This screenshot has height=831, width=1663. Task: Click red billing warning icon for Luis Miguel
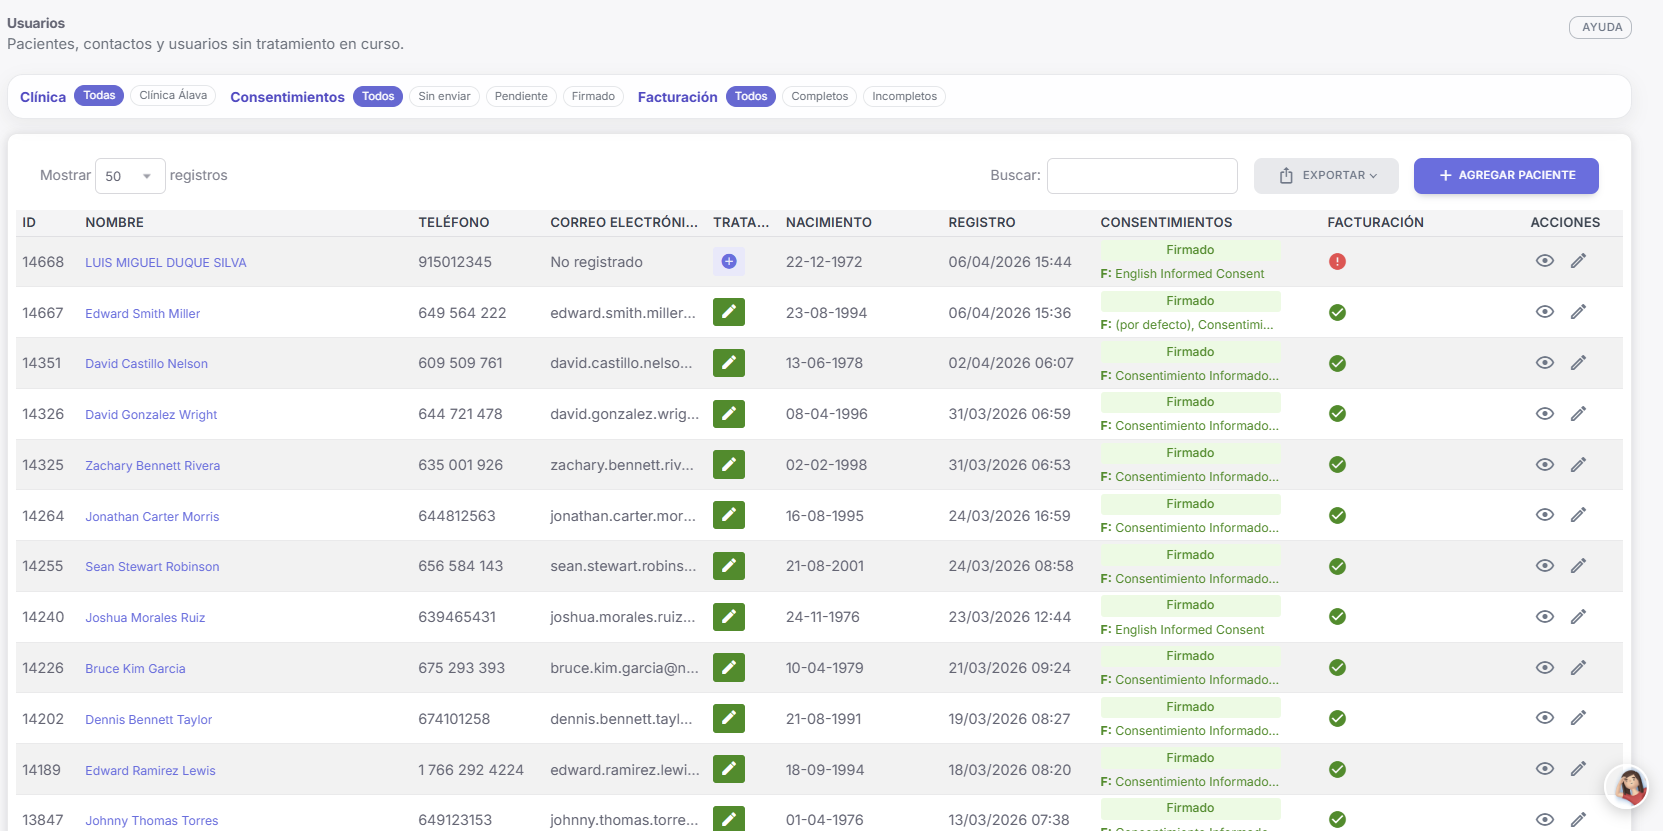coord(1337,262)
